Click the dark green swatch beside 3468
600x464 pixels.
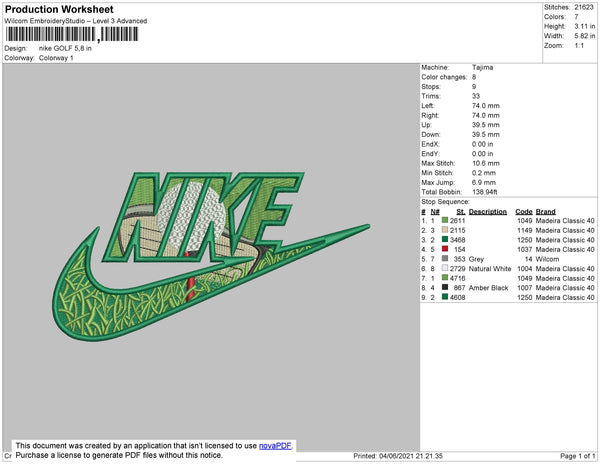pos(445,239)
